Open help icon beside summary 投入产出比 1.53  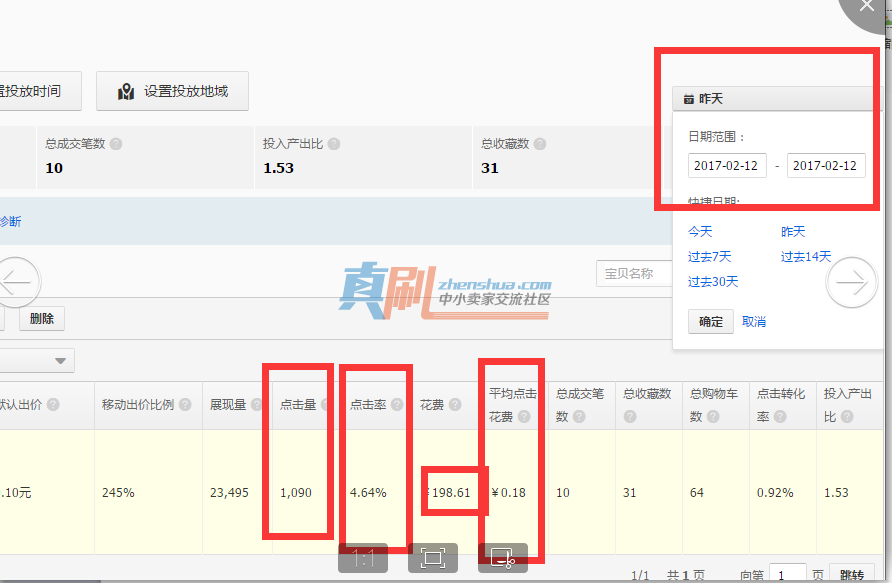(334, 144)
